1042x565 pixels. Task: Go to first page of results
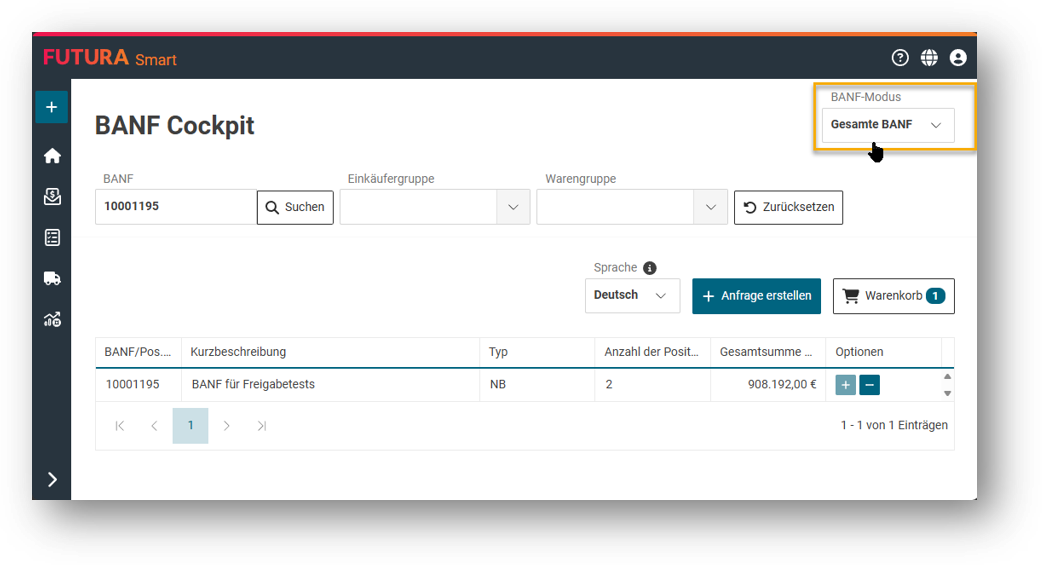120,425
